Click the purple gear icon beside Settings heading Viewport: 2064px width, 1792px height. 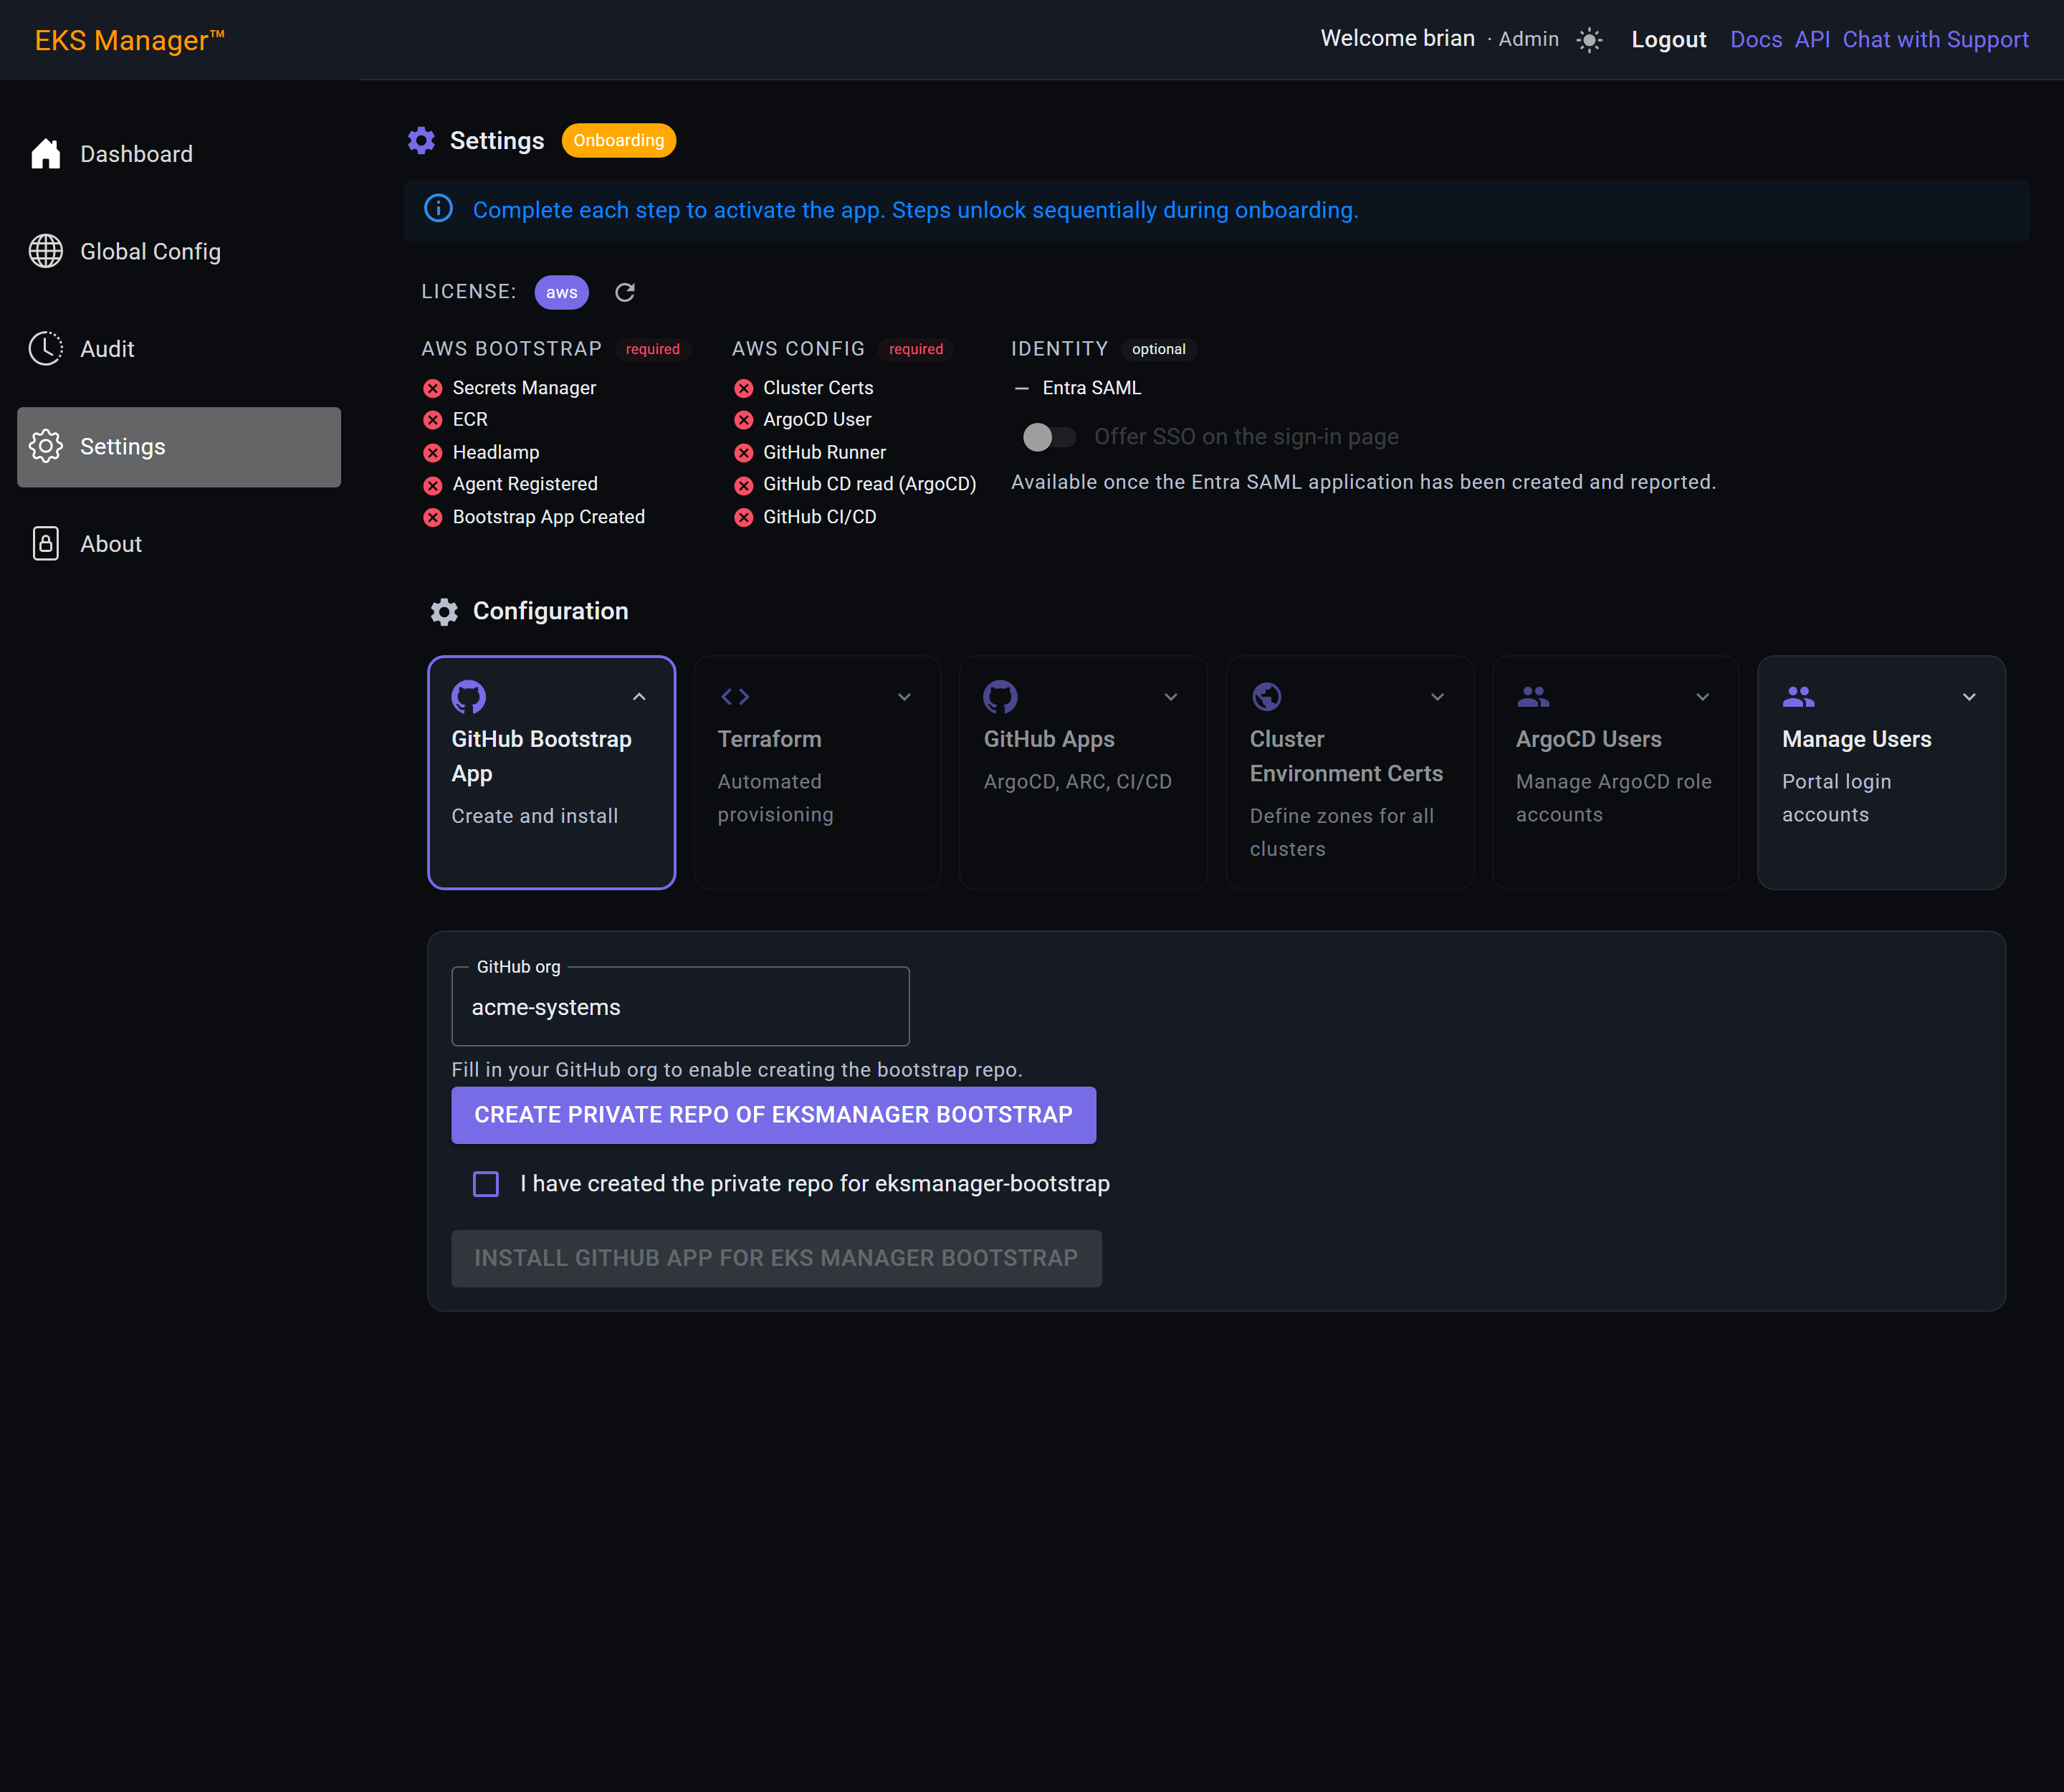tap(421, 140)
